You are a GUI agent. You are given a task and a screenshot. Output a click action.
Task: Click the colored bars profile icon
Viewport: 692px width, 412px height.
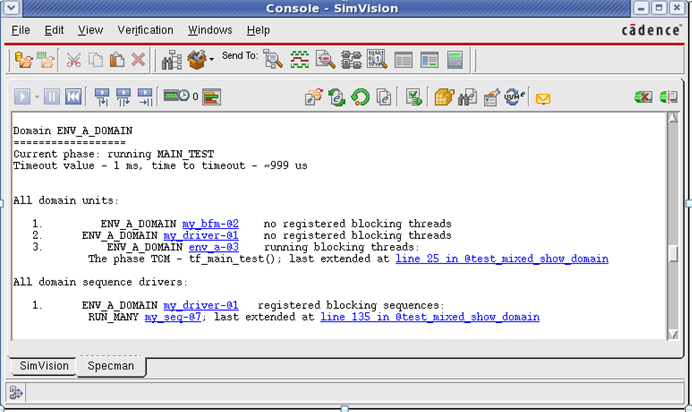coord(211,97)
